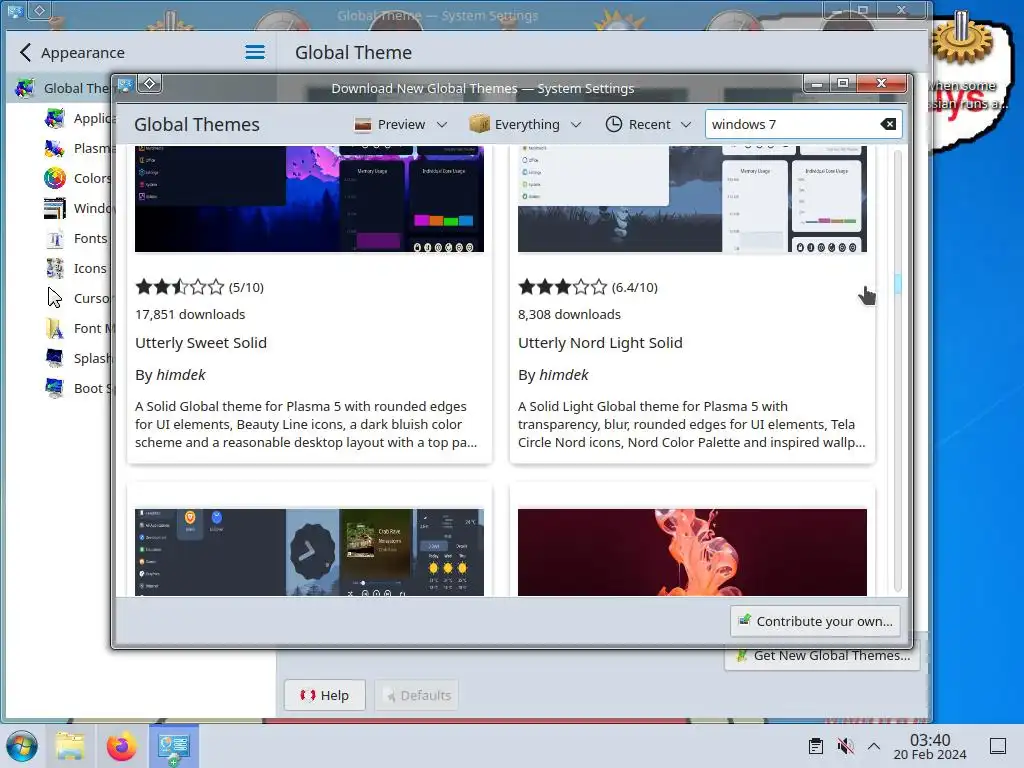The image size is (1024, 768).
Task: Select Global Theme sidebar icon
Action: click(x=25, y=88)
